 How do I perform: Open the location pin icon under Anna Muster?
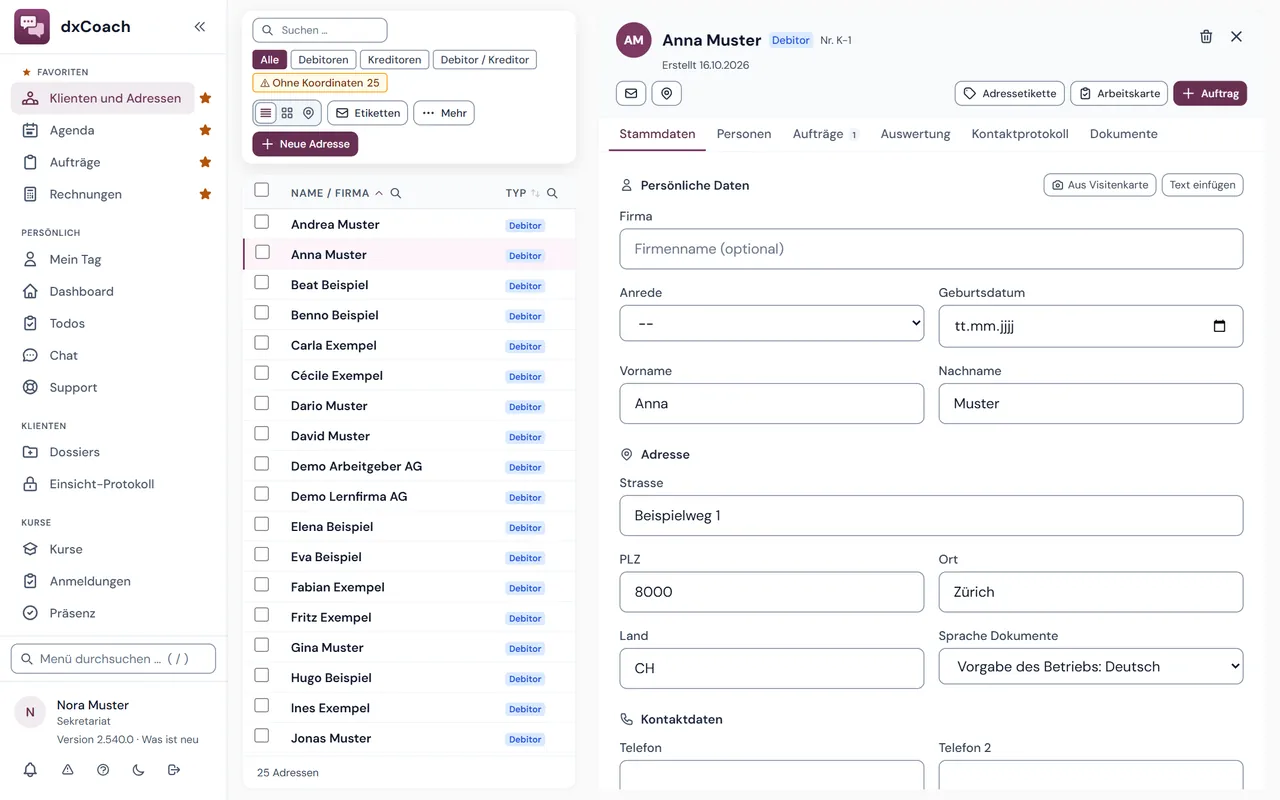(667, 93)
